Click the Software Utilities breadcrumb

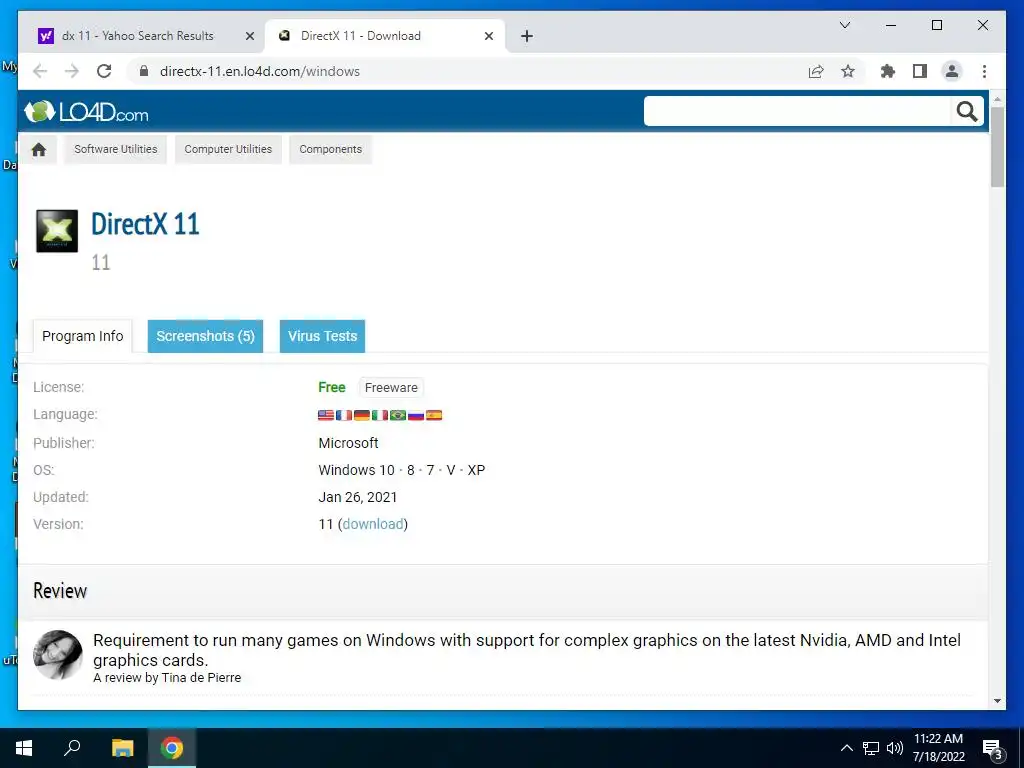pos(116,150)
